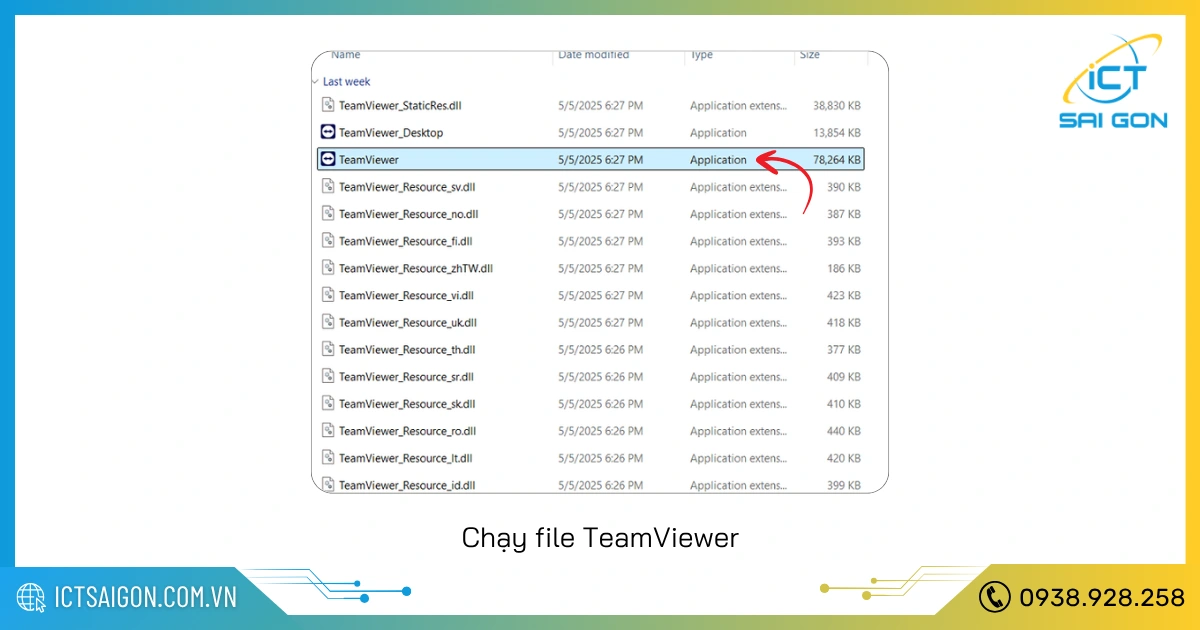Viewport: 1200px width, 630px height.
Task: Click the TeamViewer_Resource_sk.dll file icon
Action: (328, 403)
